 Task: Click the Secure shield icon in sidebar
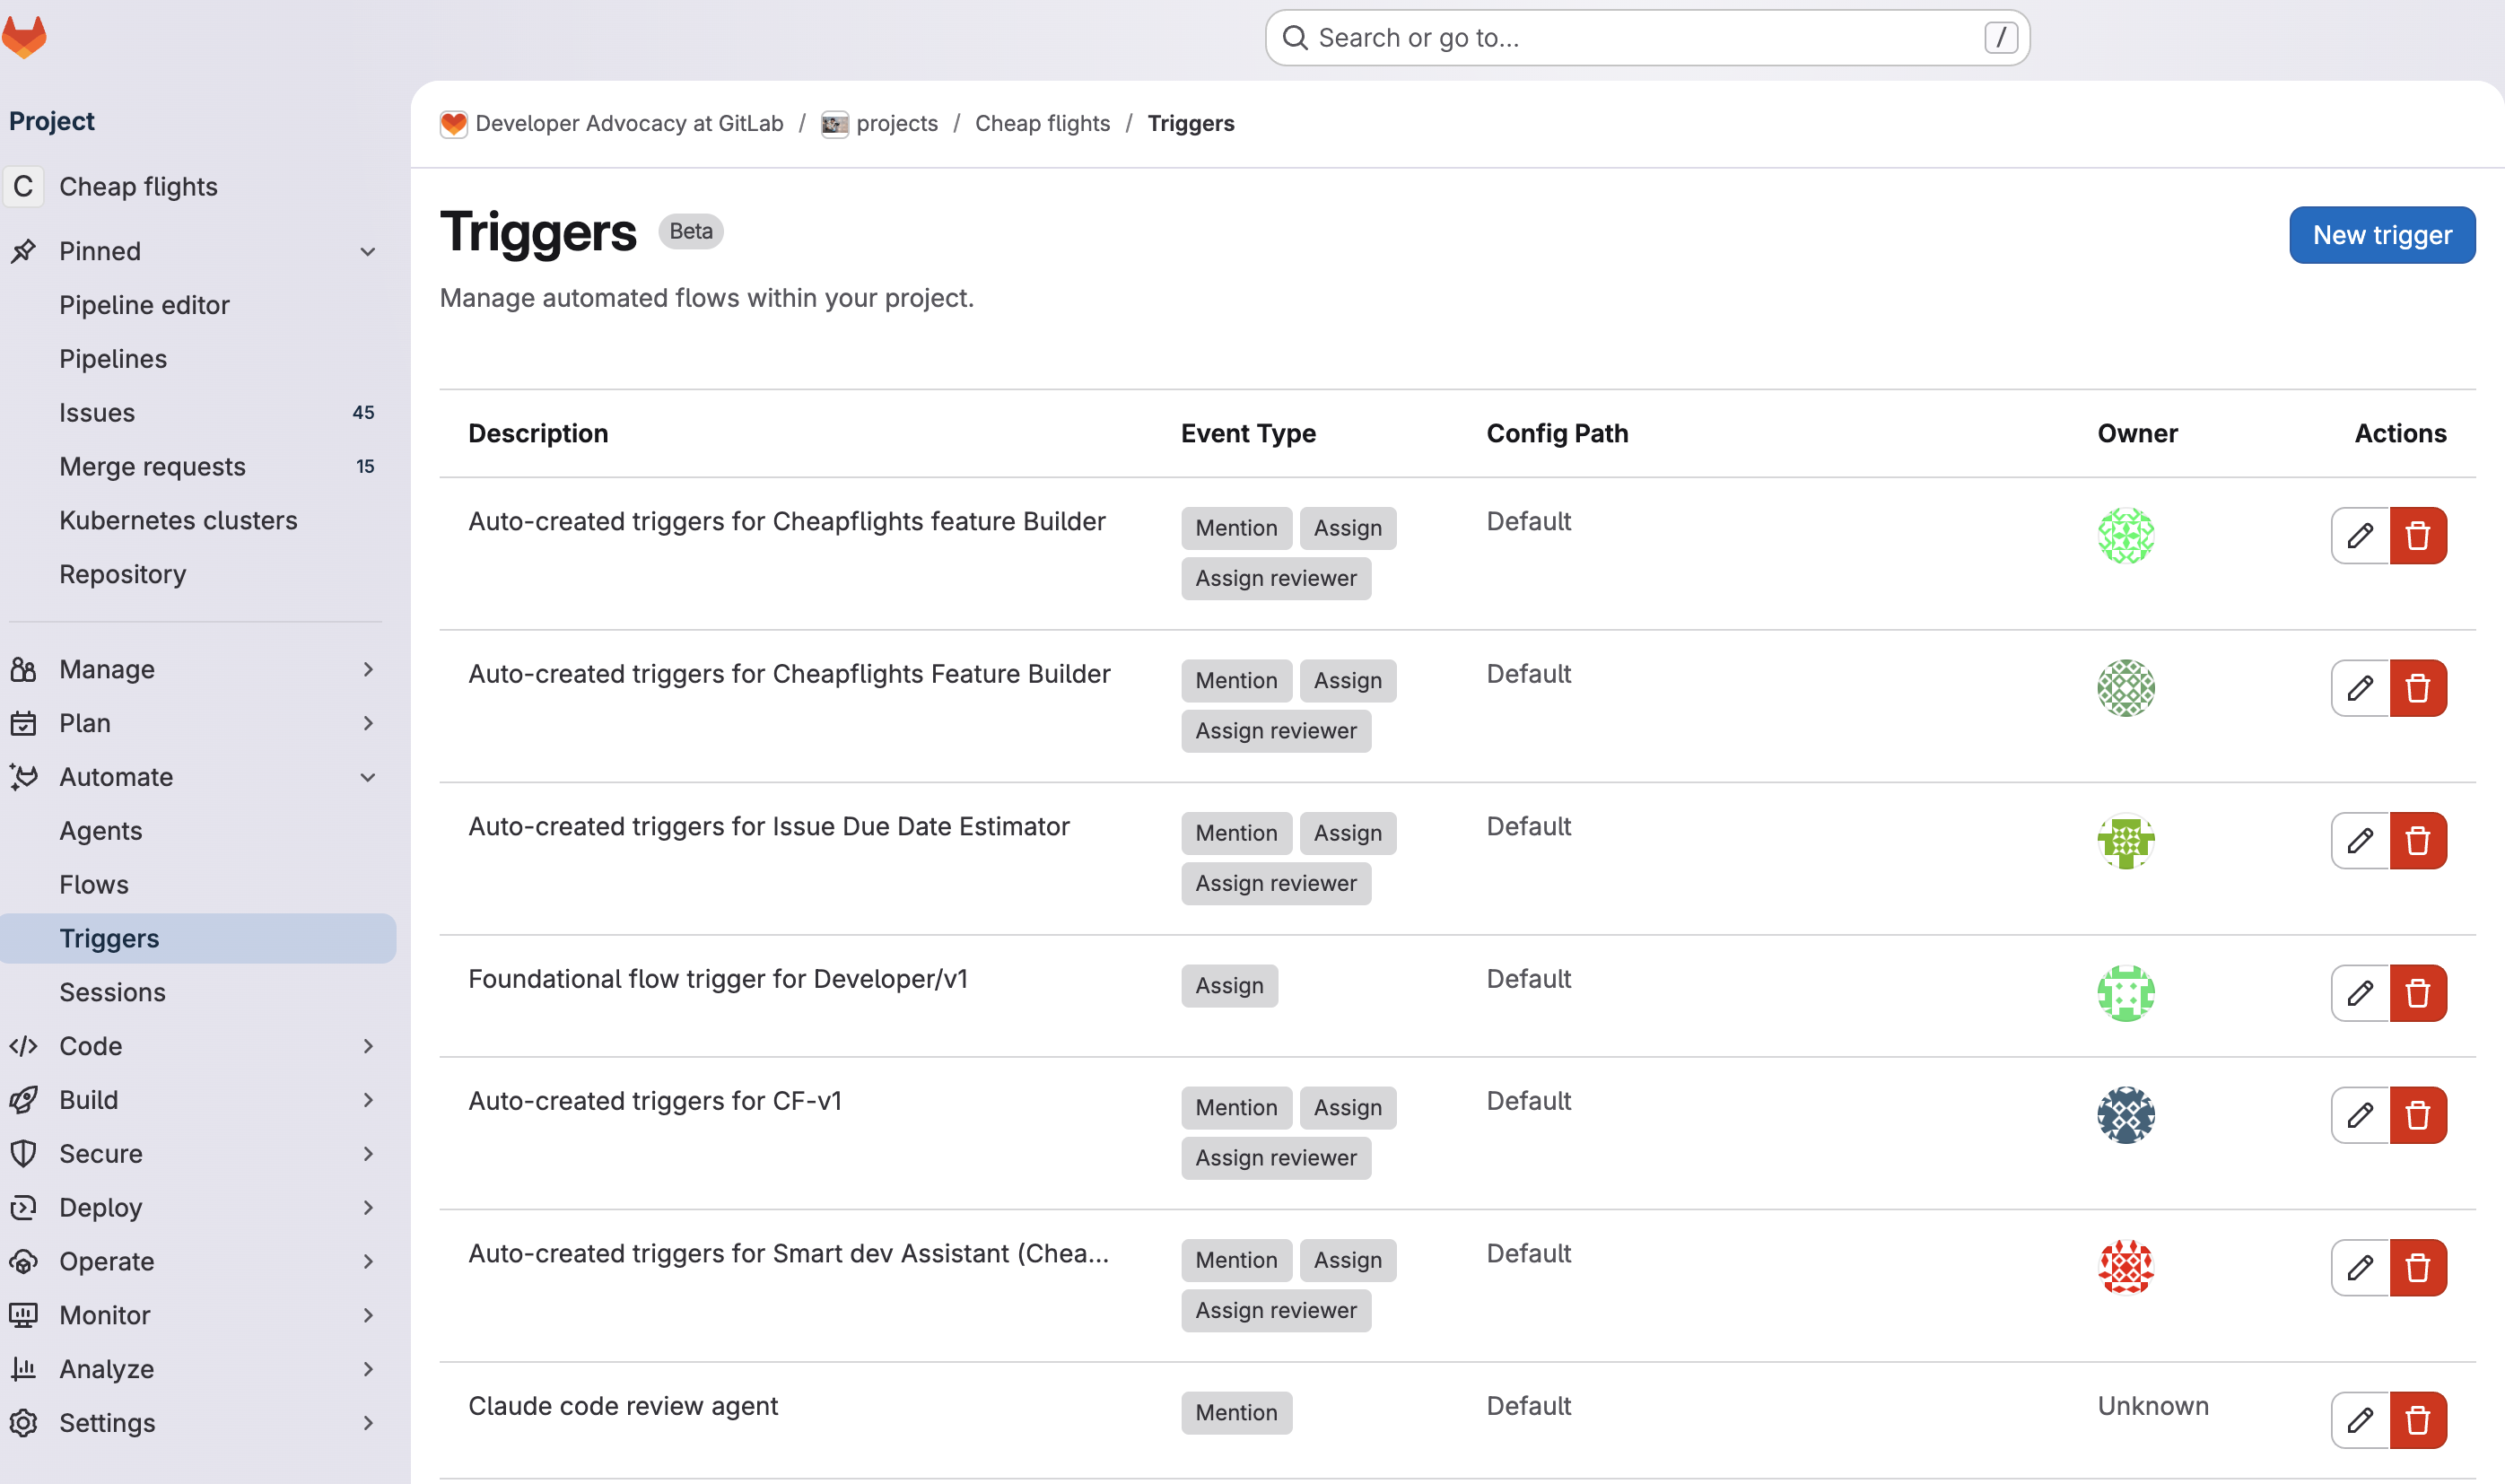(24, 1153)
